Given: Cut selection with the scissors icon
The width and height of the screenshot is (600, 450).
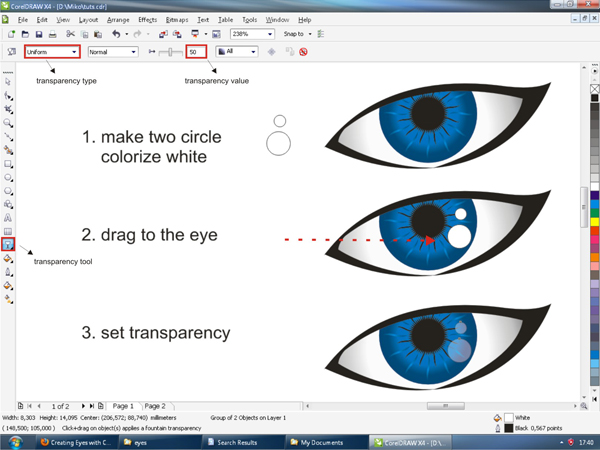Looking at the screenshot, I should (x=70, y=34).
